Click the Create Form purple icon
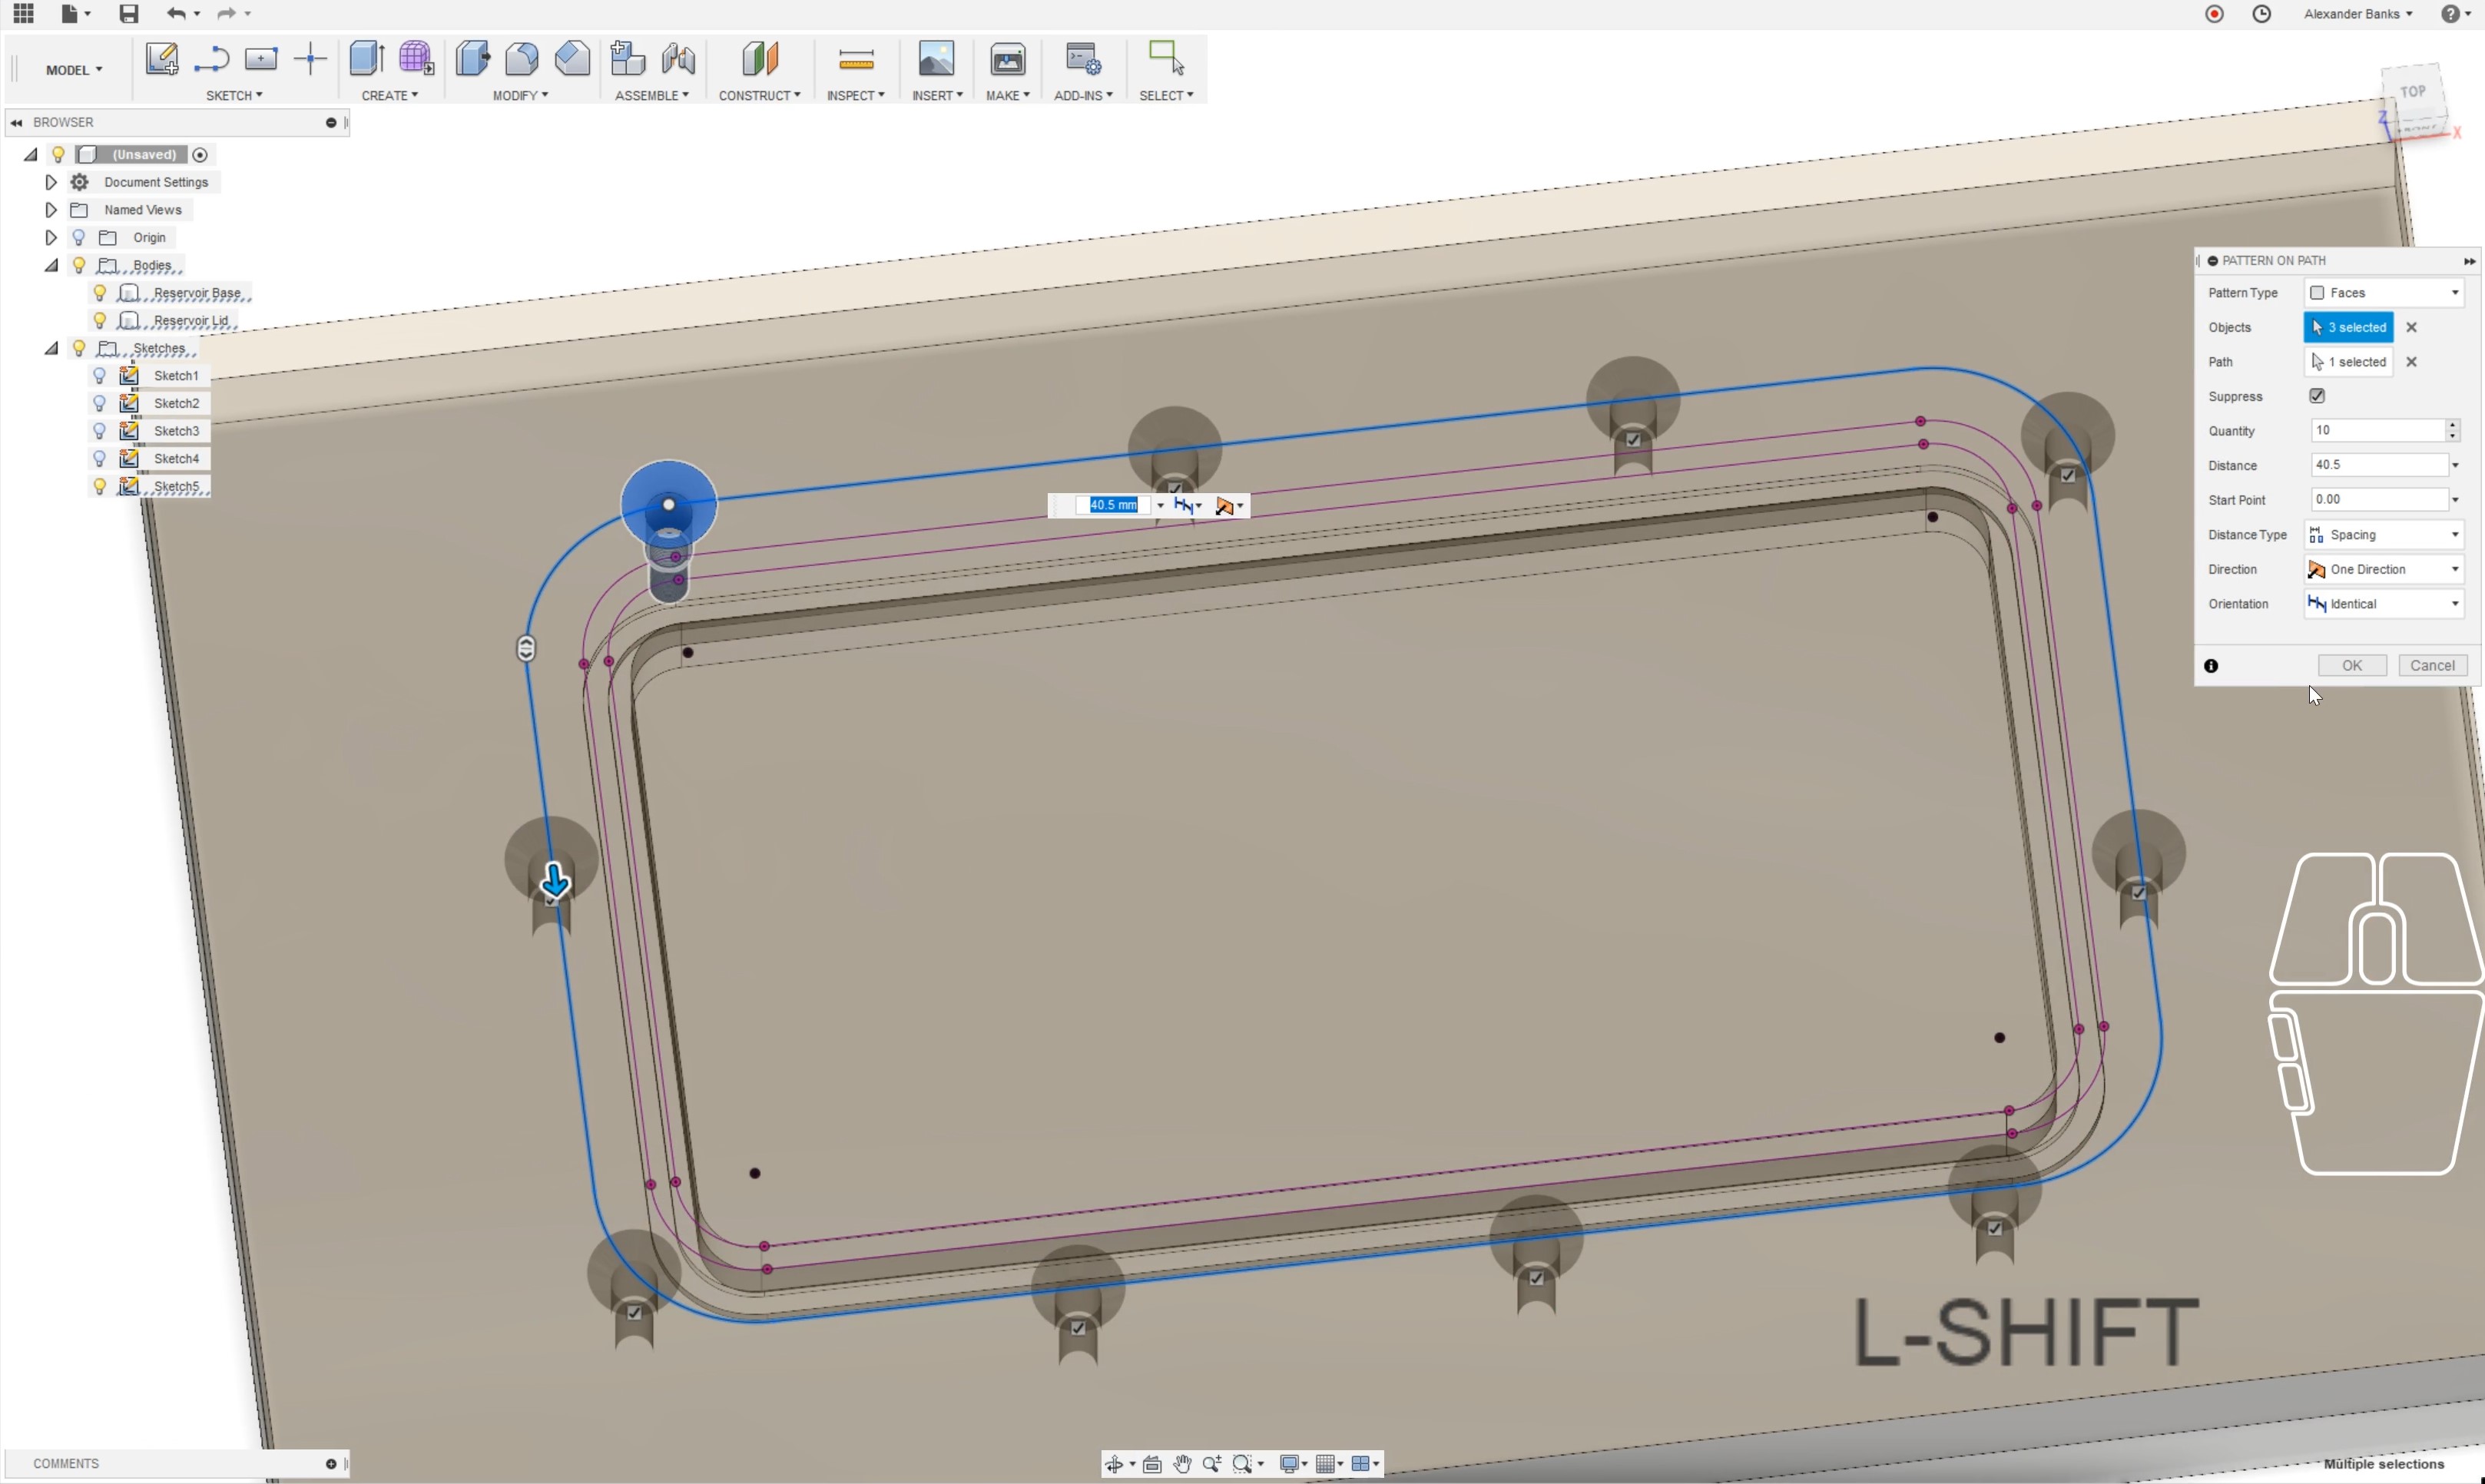Viewport: 2485px width, 1484px height. pyautogui.click(x=416, y=59)
